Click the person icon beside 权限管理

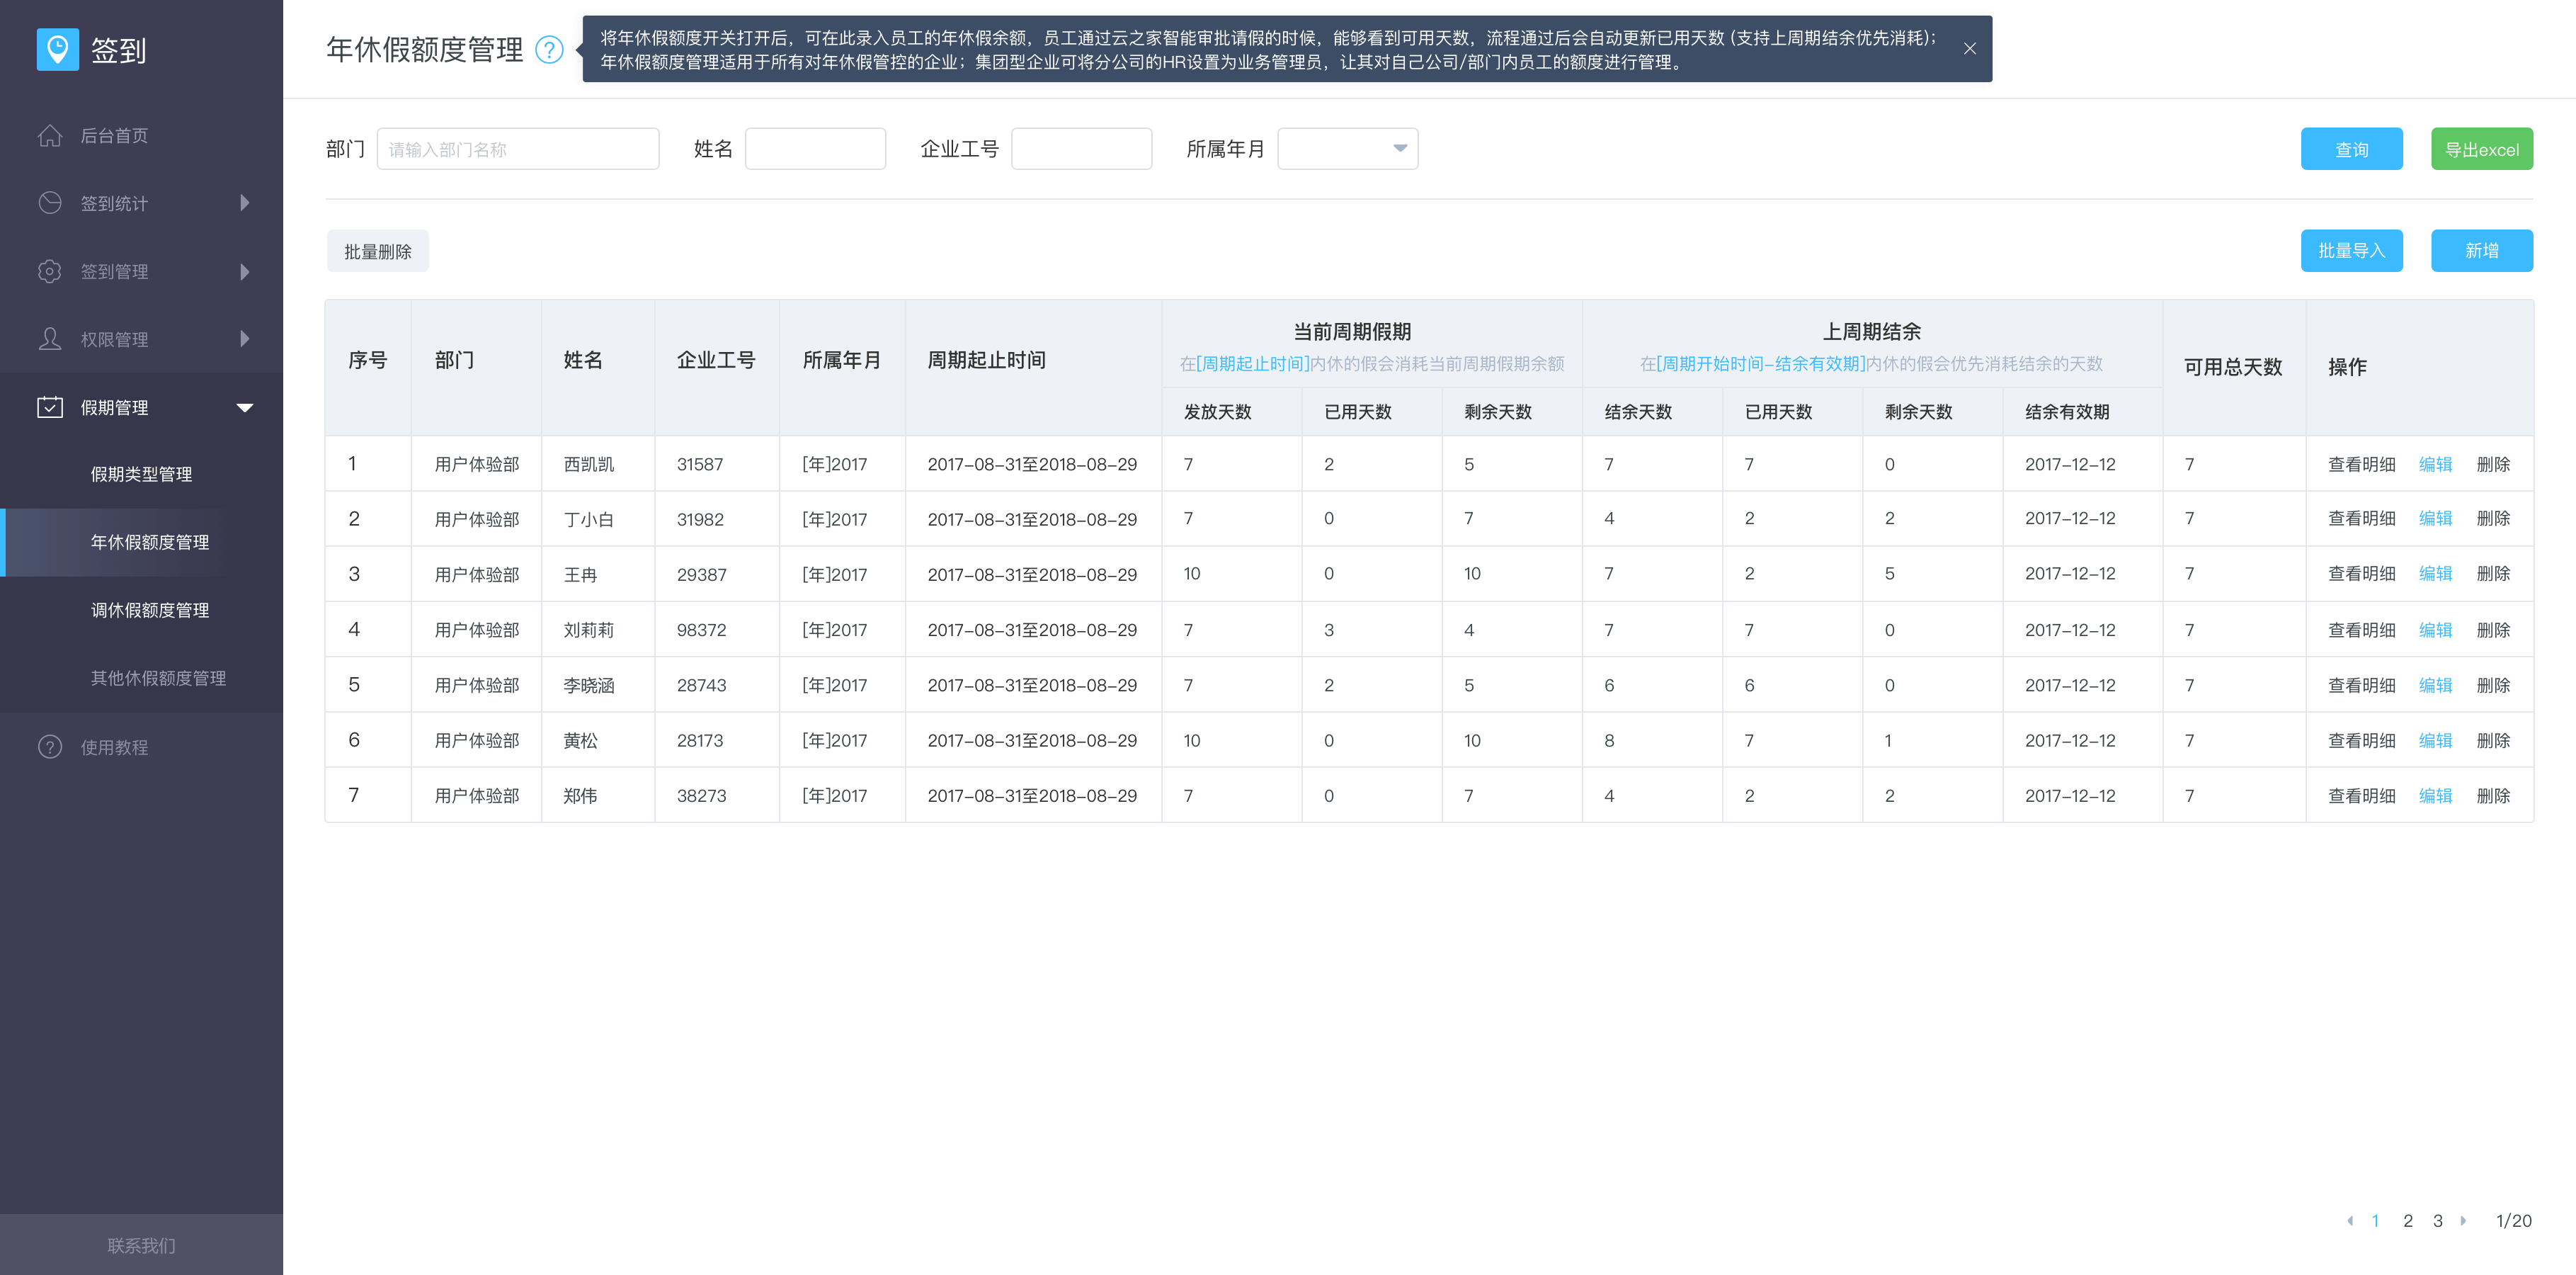50,339
